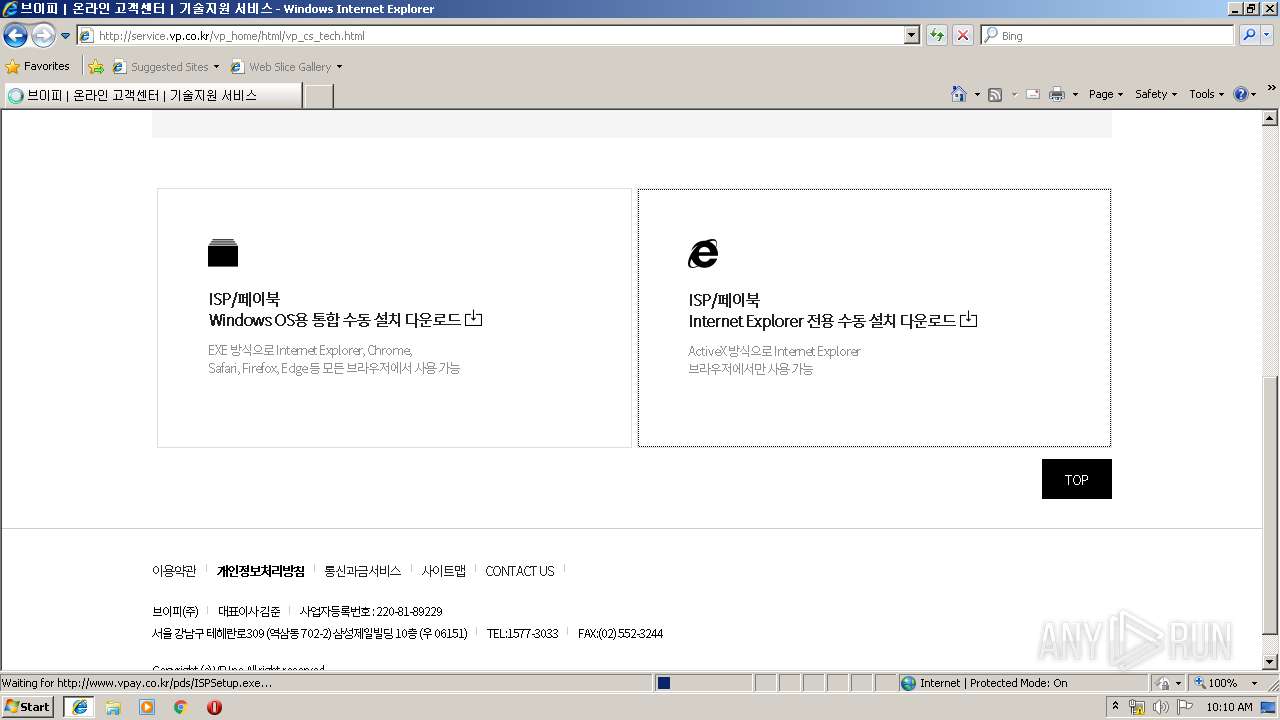Click the Refresh page icon
The image size is (1280, 720).
coord(937,36)
